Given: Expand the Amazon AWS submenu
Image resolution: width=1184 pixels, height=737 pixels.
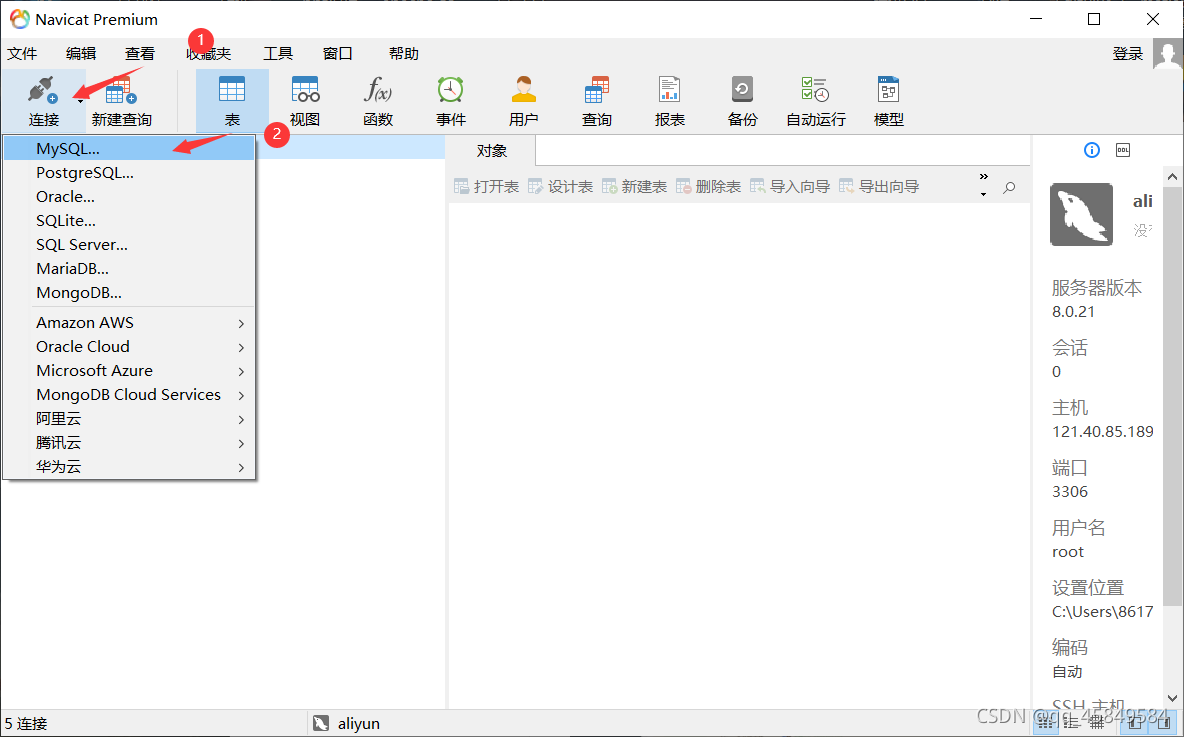Looking at the screenshot, I should (129, 322).
